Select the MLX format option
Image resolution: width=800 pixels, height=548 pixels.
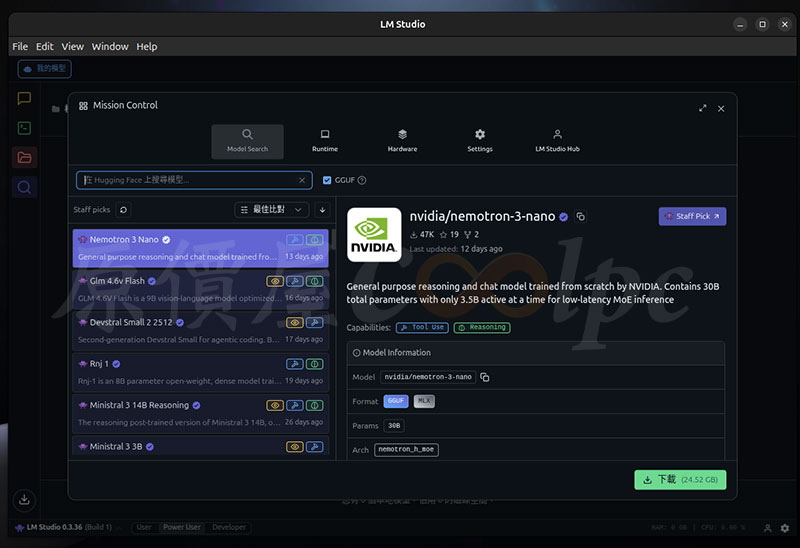tap(424, 401)
